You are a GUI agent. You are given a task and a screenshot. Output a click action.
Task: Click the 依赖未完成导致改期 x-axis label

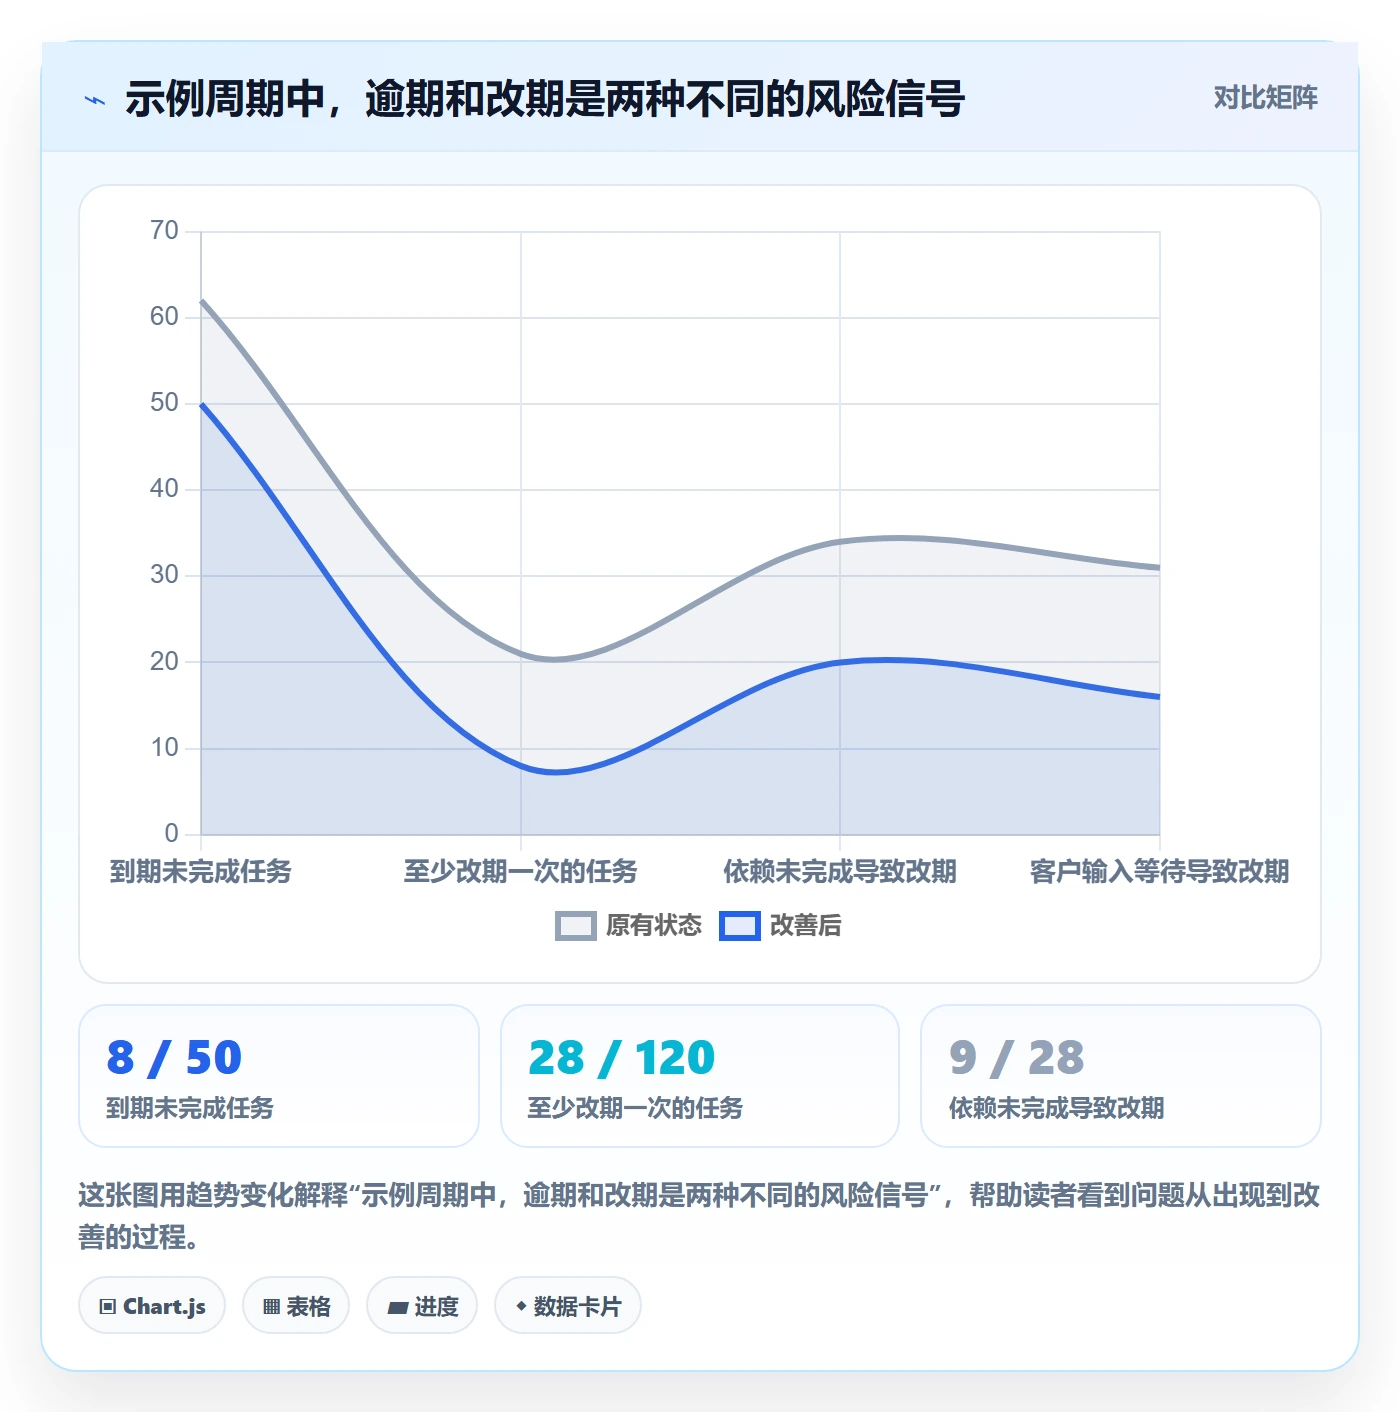pos(840,872)
